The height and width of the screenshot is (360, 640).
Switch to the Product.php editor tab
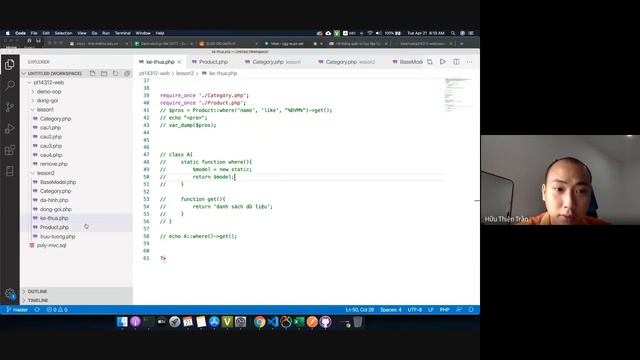pyautogui.click(x=213, y=62)
